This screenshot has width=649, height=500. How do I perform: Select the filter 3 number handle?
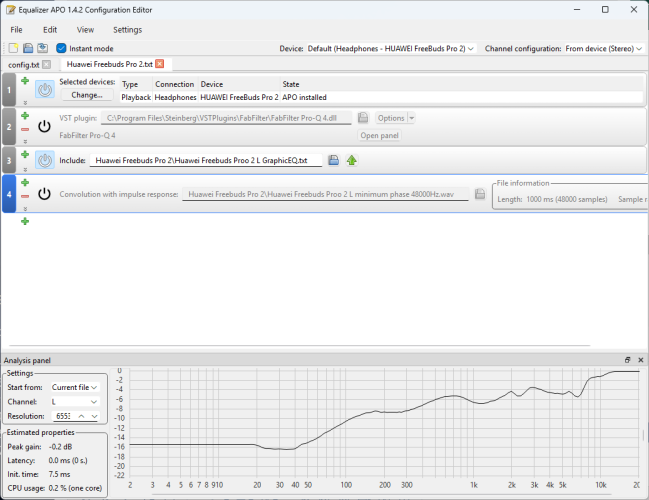[x=9, y=160]
